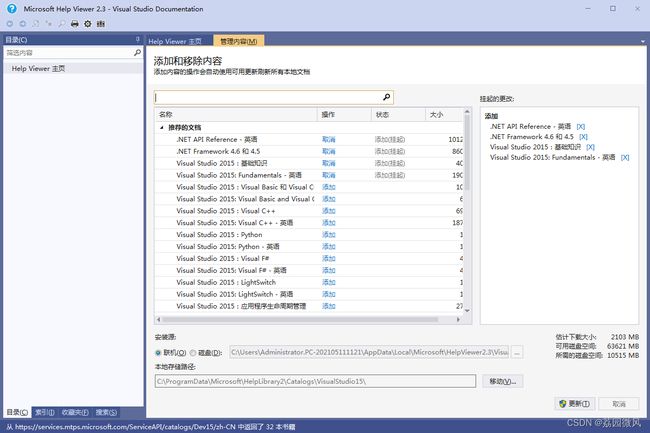Click 添加 for Visual Studio 2015: Python
Viewport: 650px width, 433px height.
pos(329,235)
